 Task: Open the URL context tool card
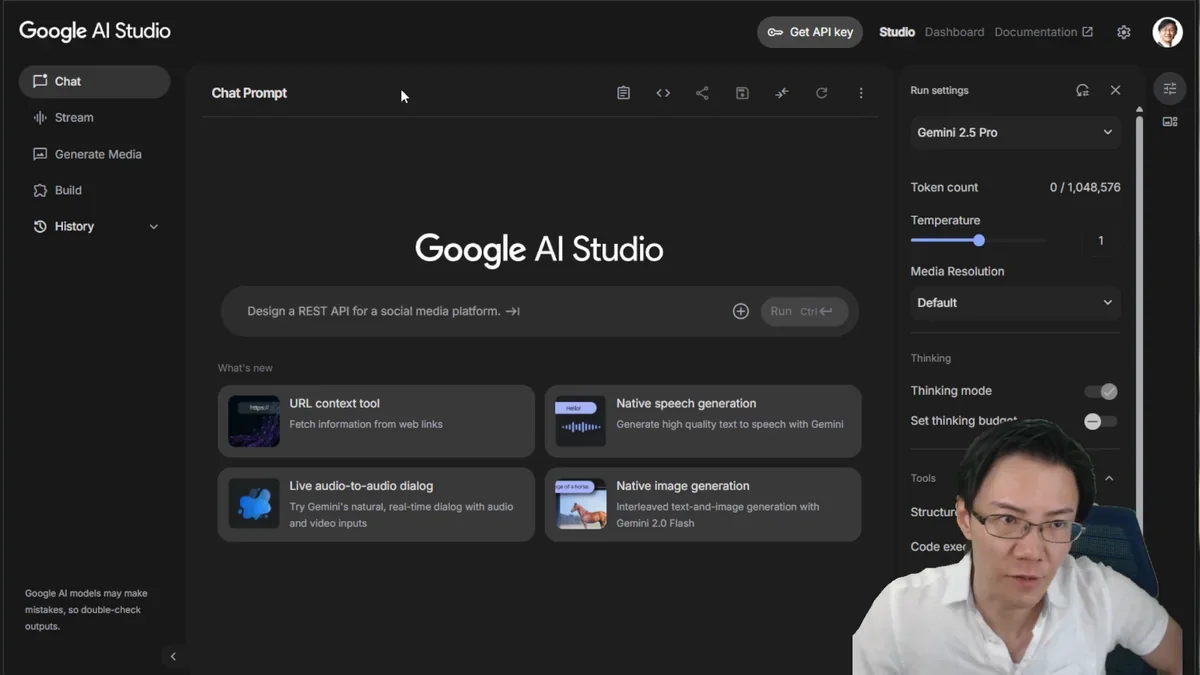click(376, 421)
